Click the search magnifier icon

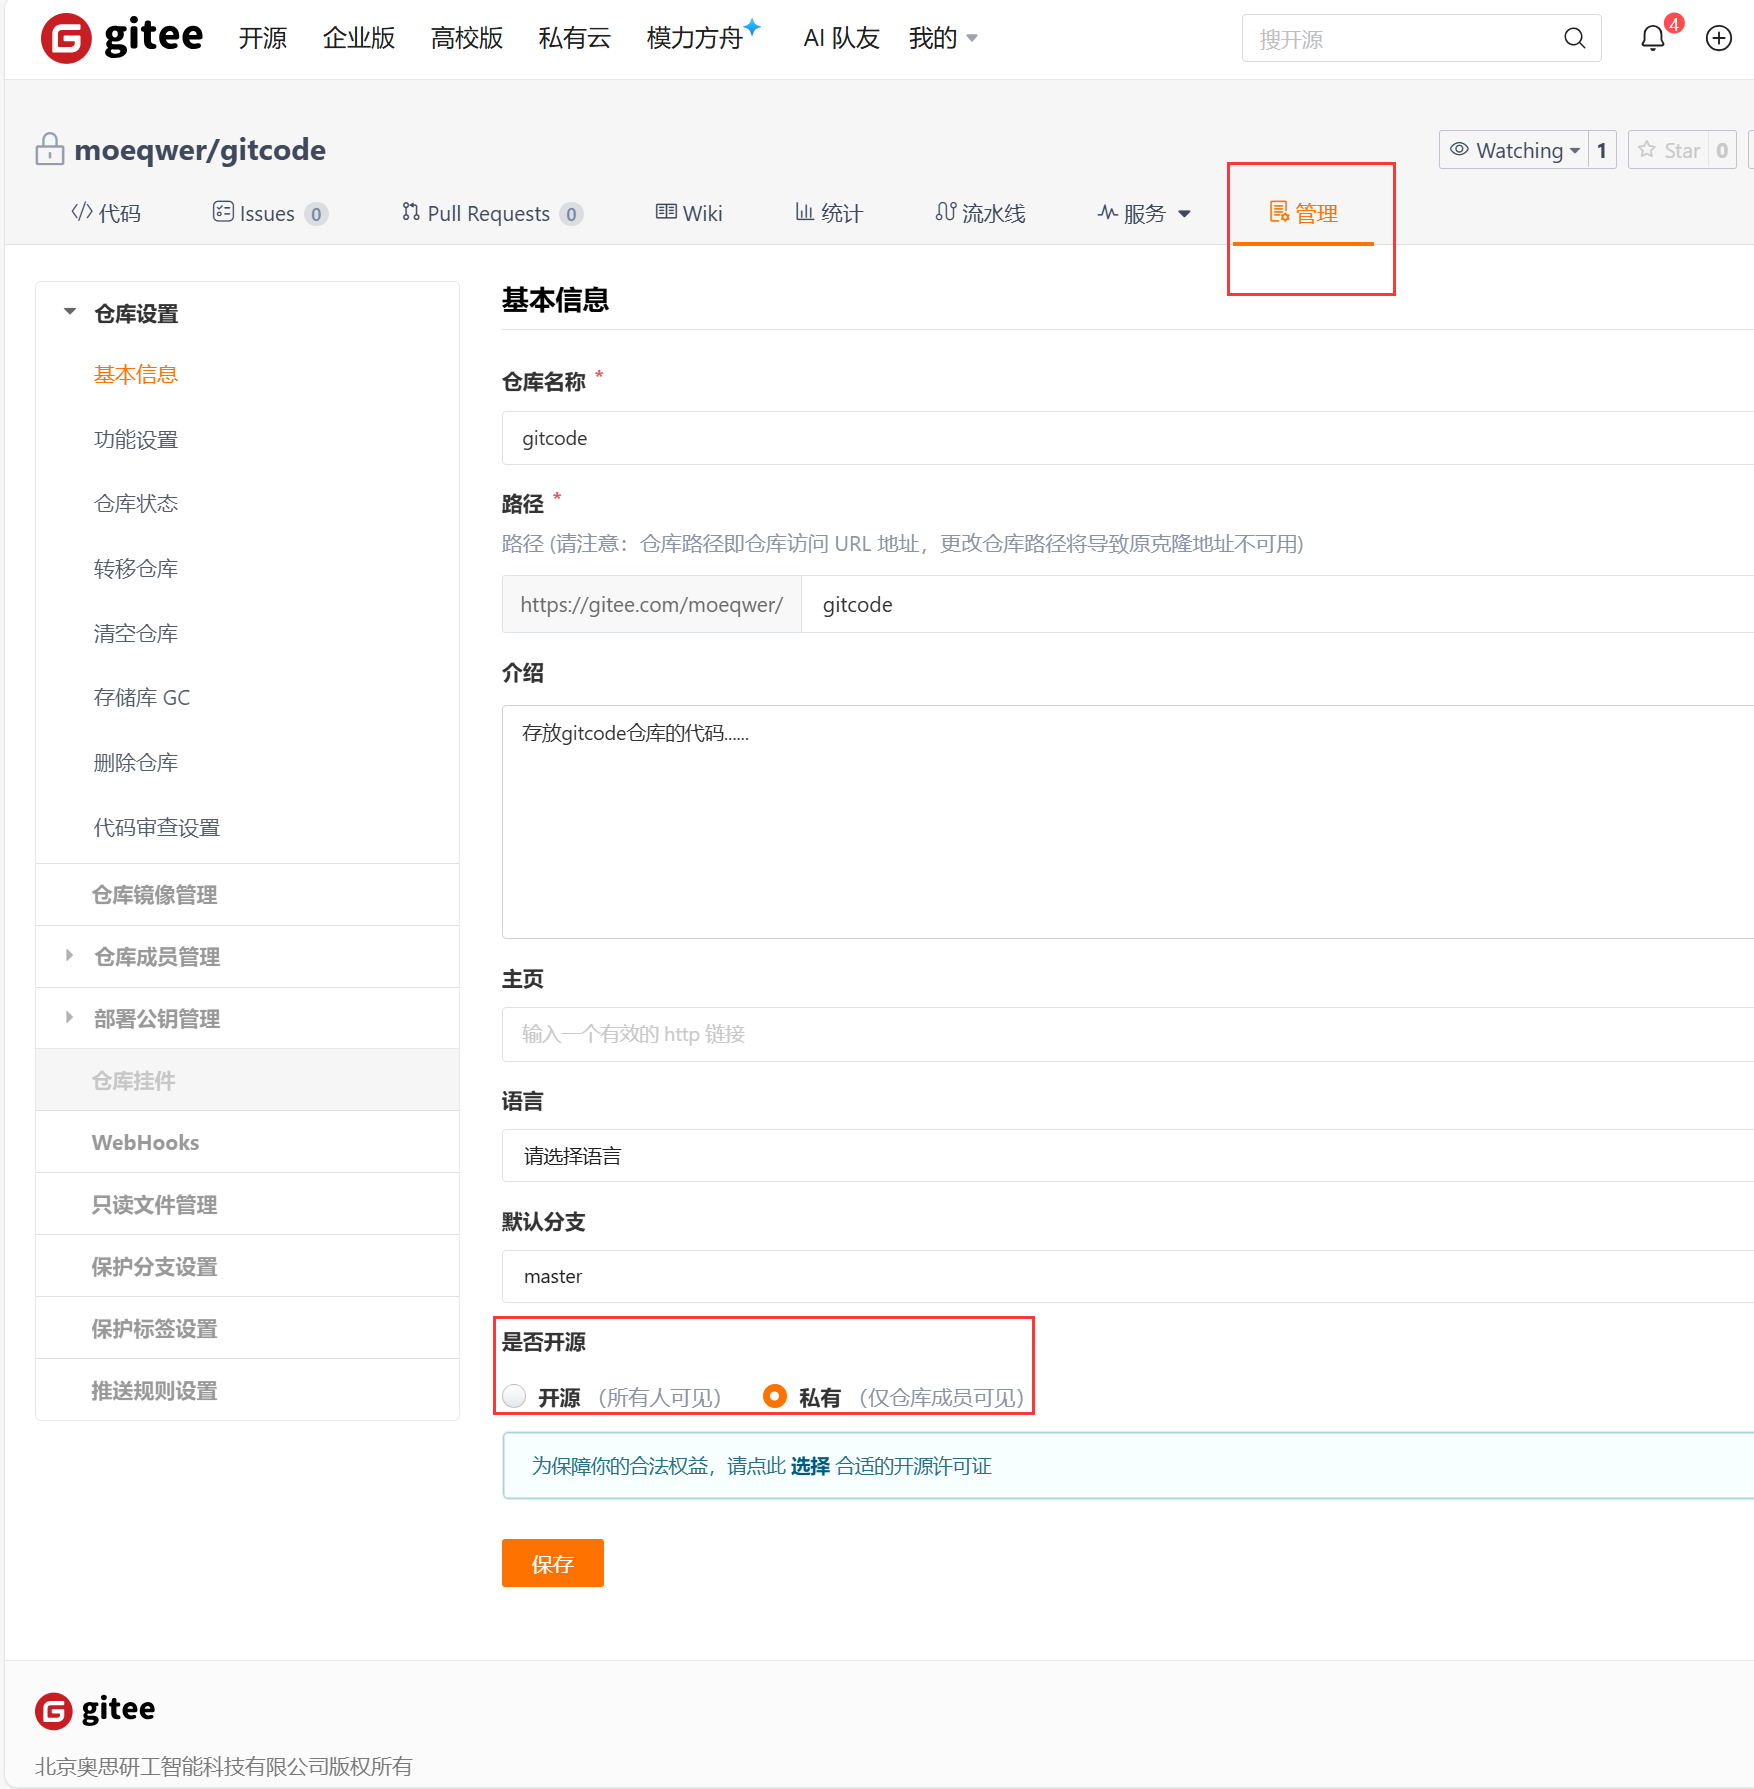(x=1574, y=38)
